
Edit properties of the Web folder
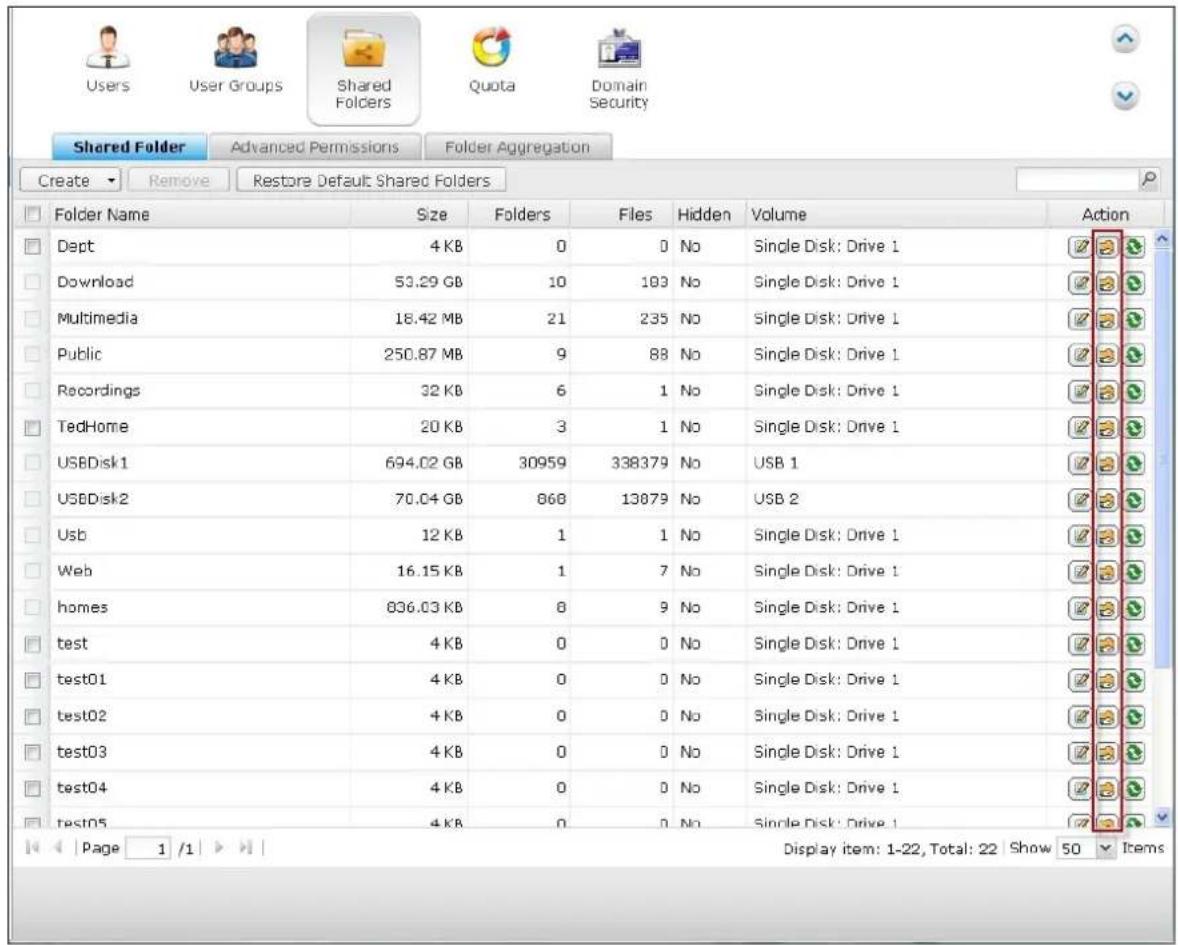pos(1080,572)
